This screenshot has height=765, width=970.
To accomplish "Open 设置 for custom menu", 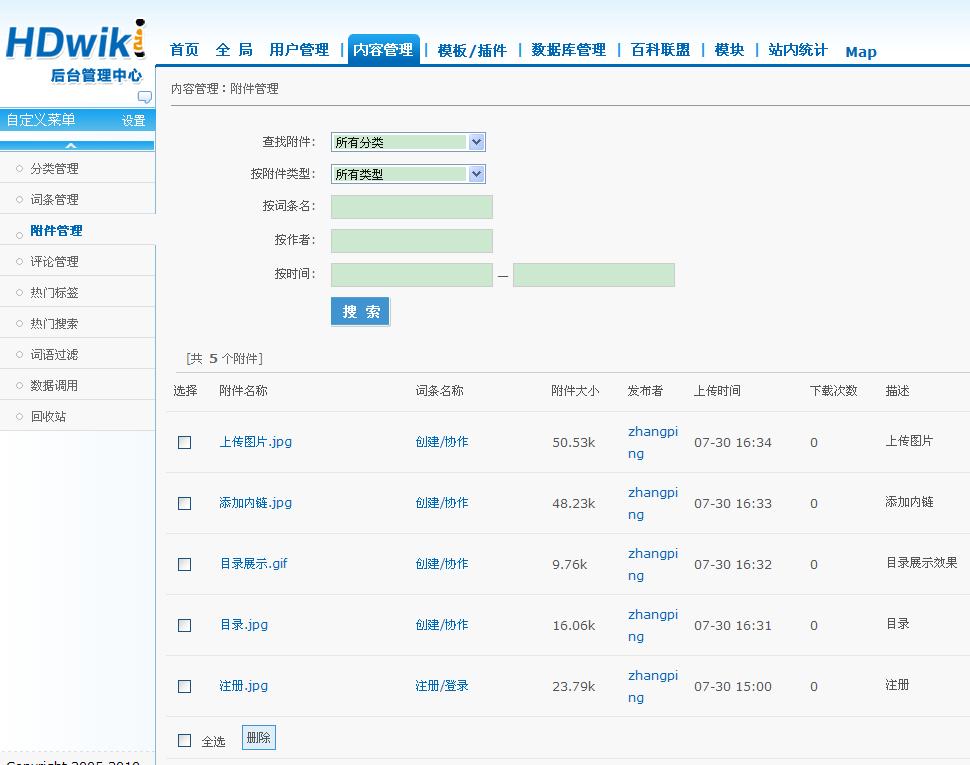I will [134, 121].
